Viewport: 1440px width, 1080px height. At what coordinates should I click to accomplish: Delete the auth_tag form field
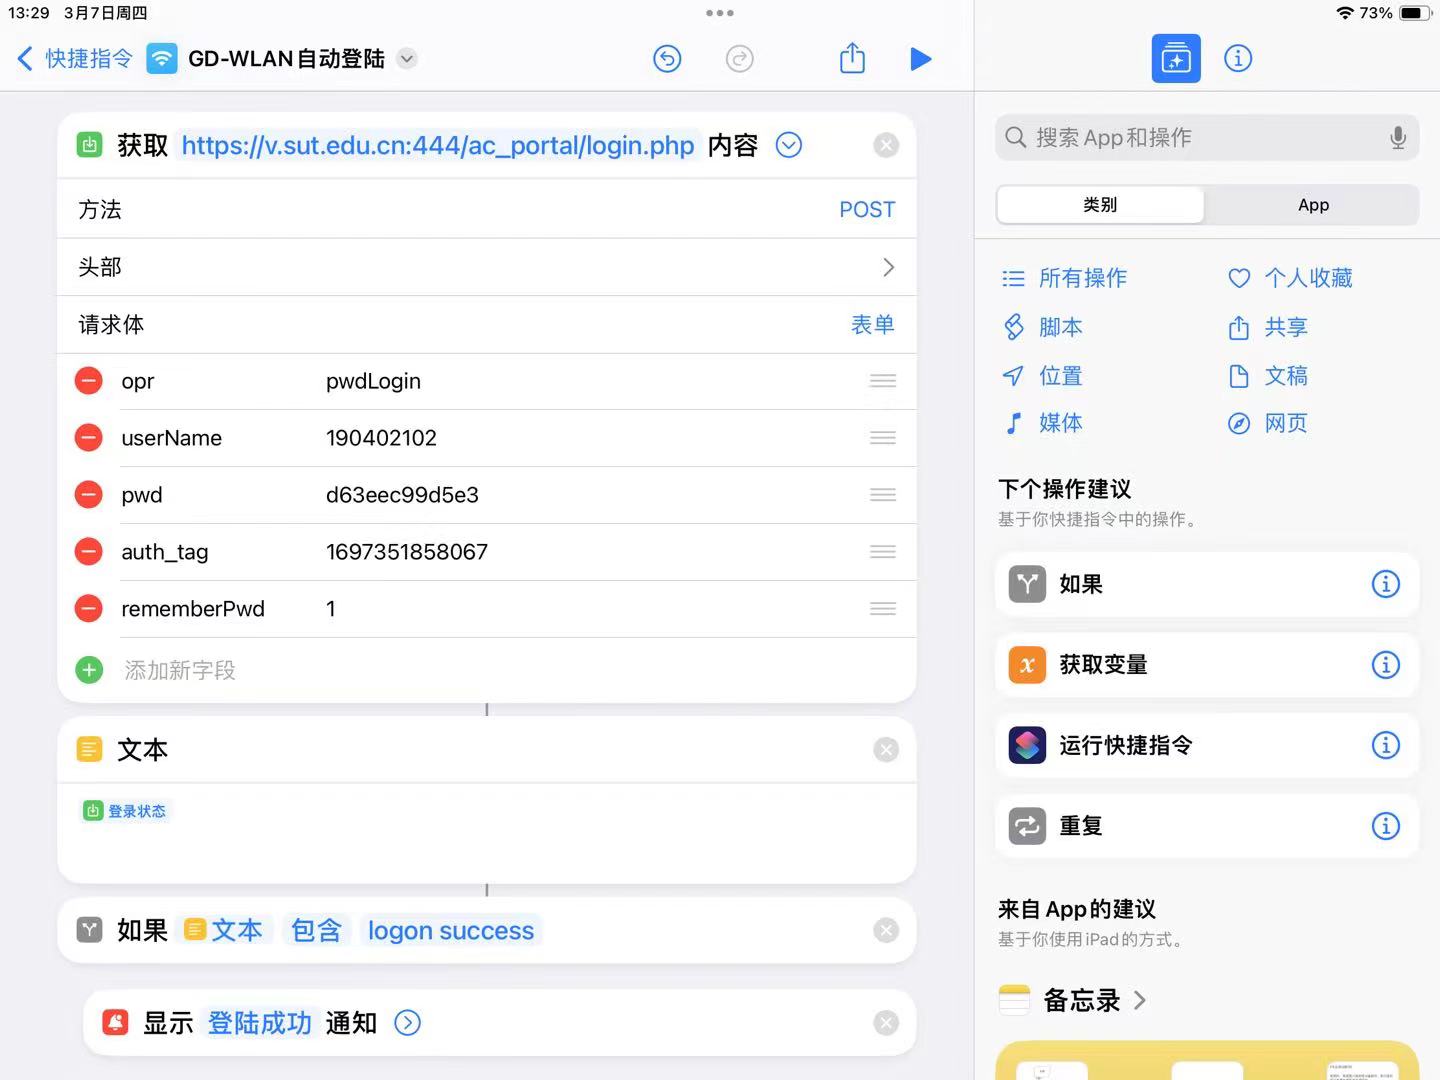pyautogui.click(x=89, y=552)
